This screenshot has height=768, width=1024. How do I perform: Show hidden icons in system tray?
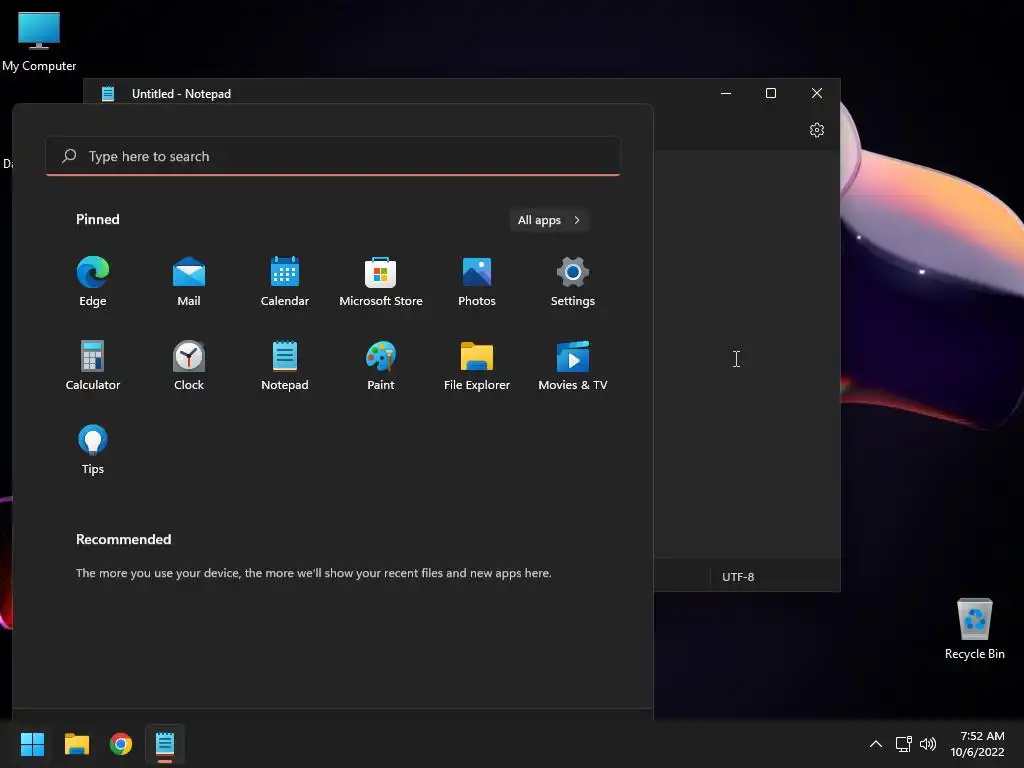876,744
